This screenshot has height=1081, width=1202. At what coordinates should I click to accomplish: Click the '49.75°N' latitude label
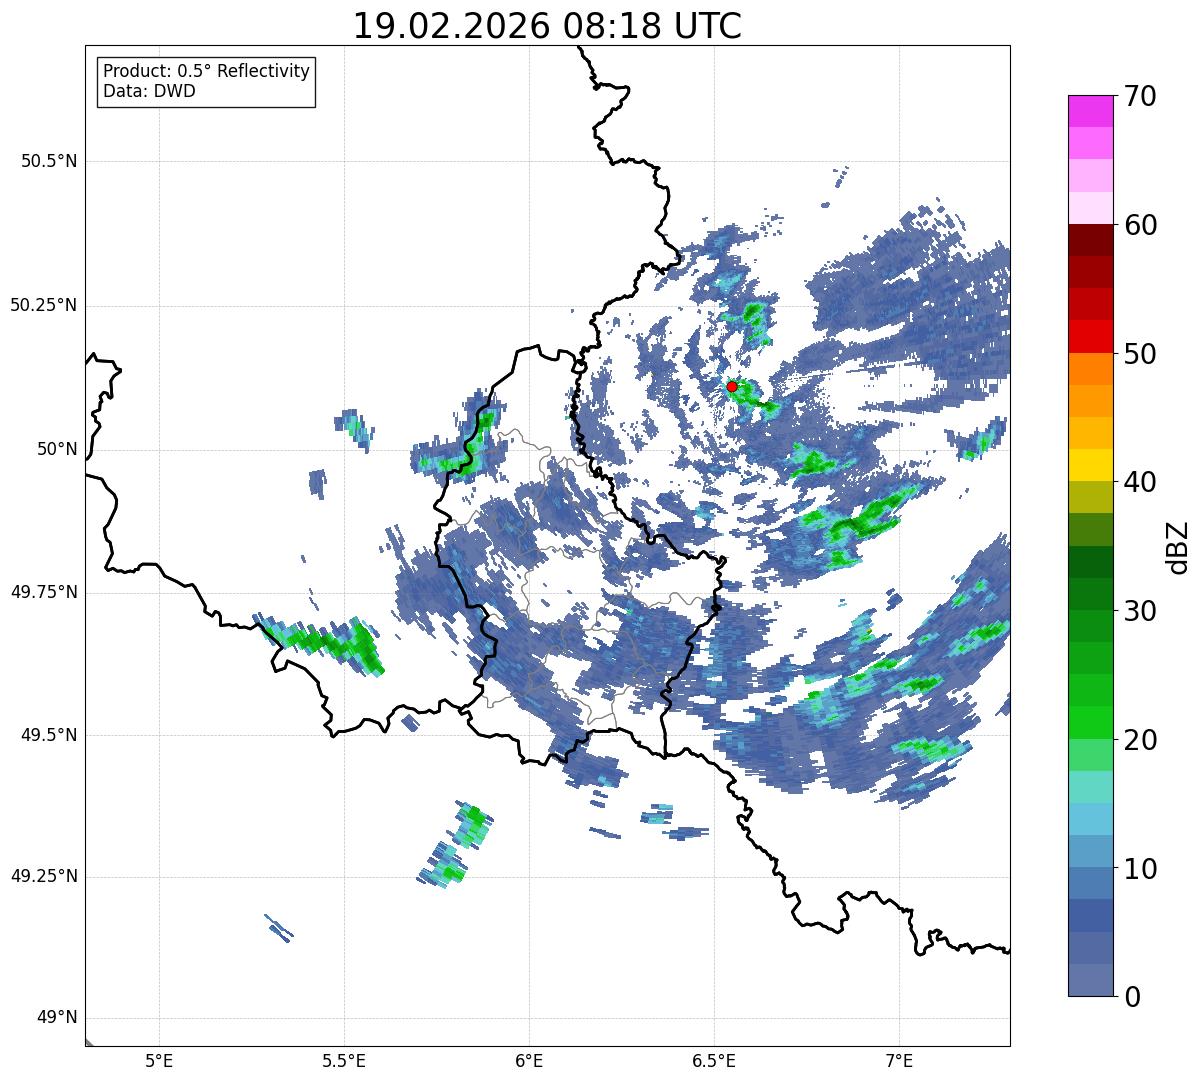click(43, 592)
